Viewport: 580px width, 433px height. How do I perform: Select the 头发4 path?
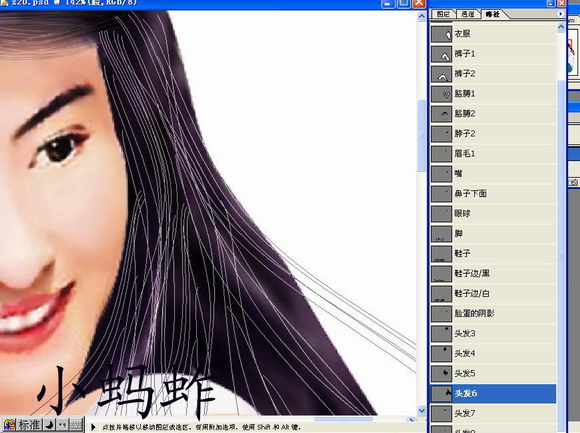(493, 353)
